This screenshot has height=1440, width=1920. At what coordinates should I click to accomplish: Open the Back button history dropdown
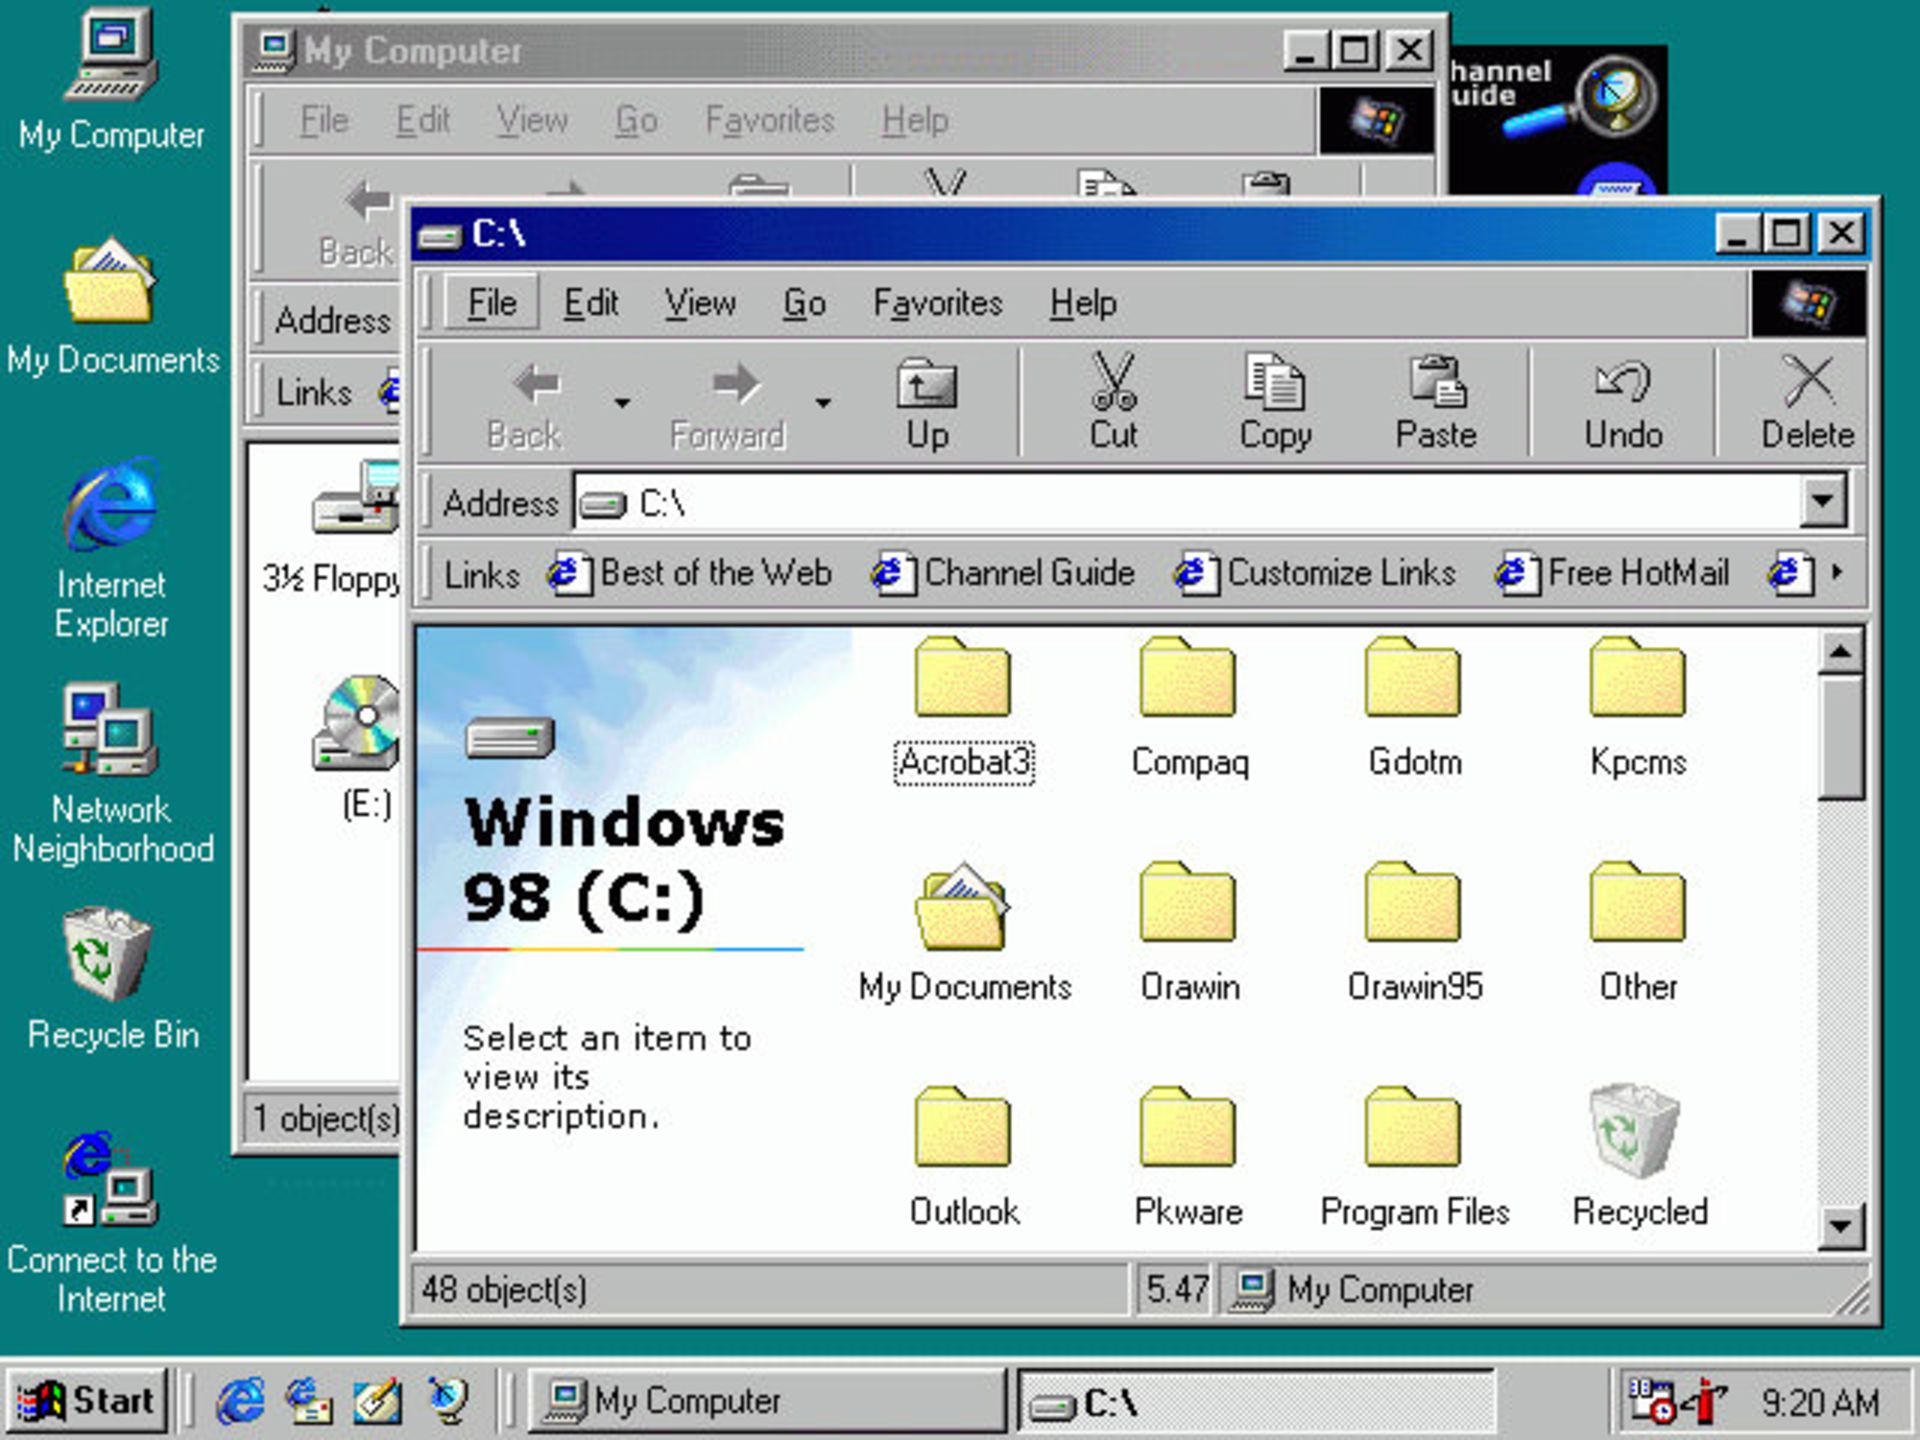point(620,402)
